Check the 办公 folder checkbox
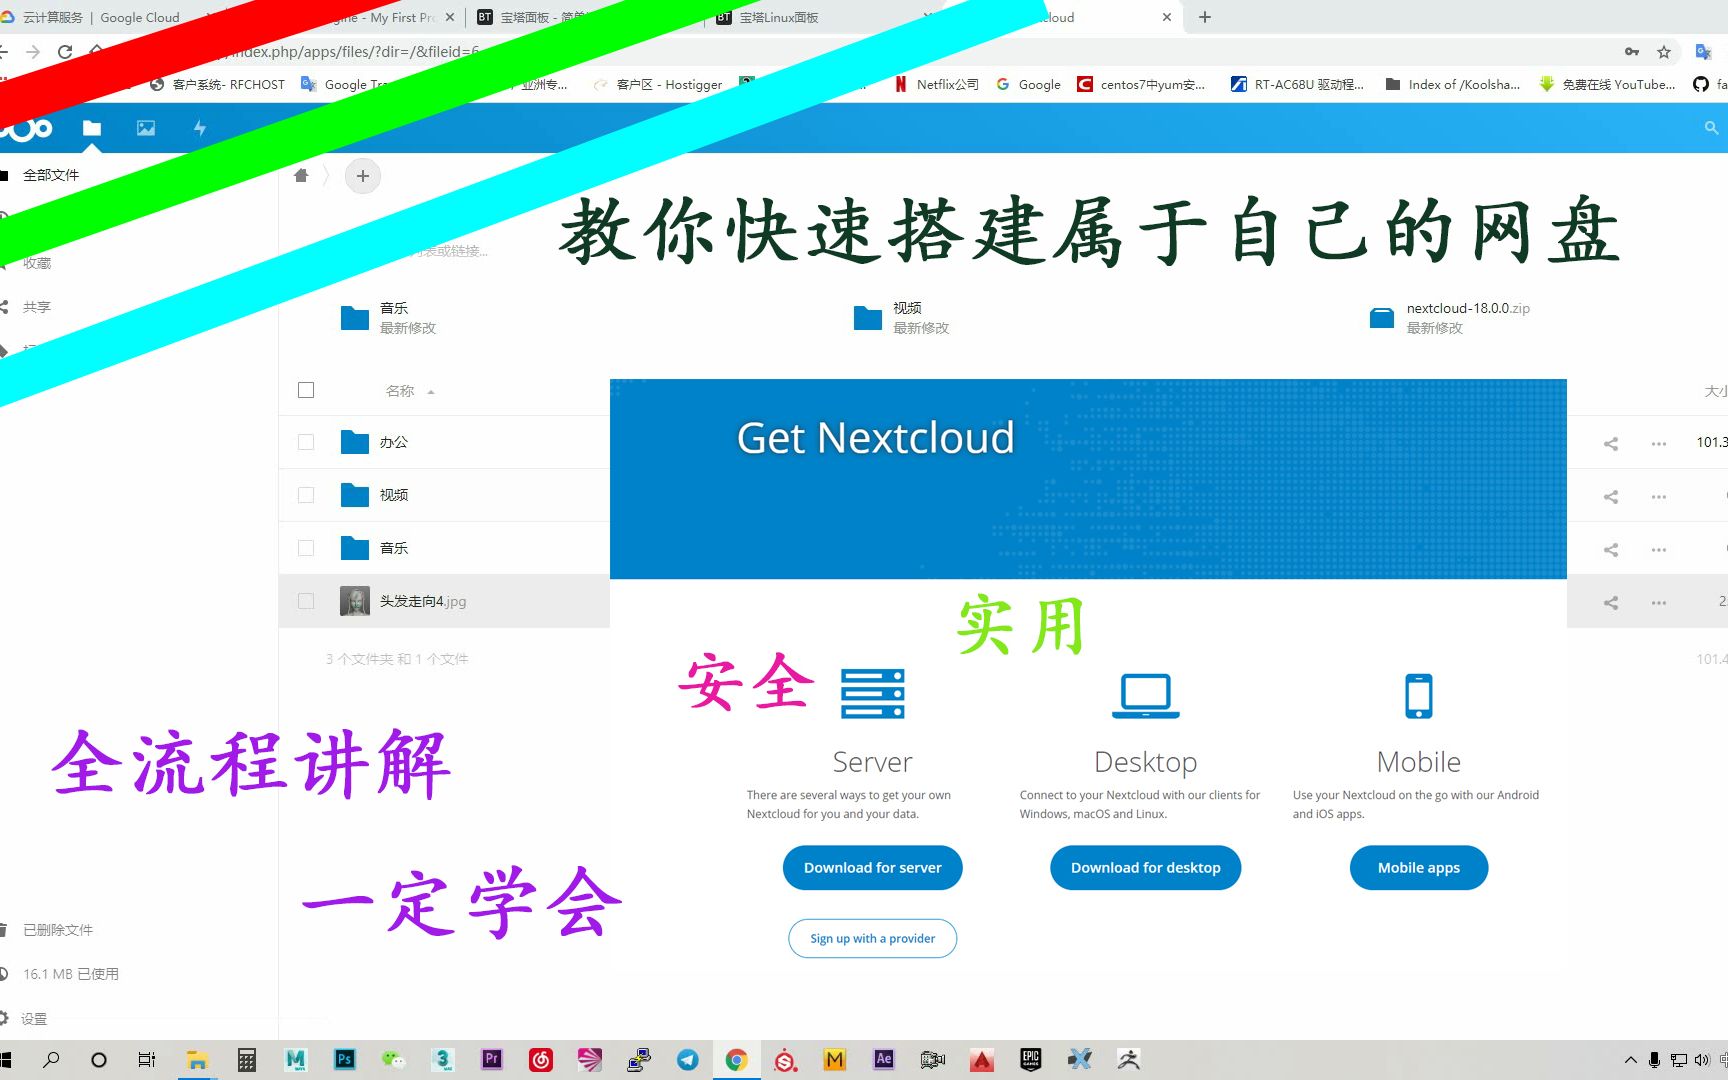Image resolution: width=1728 pixels, height=1080 pixels. click(x=306, y=442)
